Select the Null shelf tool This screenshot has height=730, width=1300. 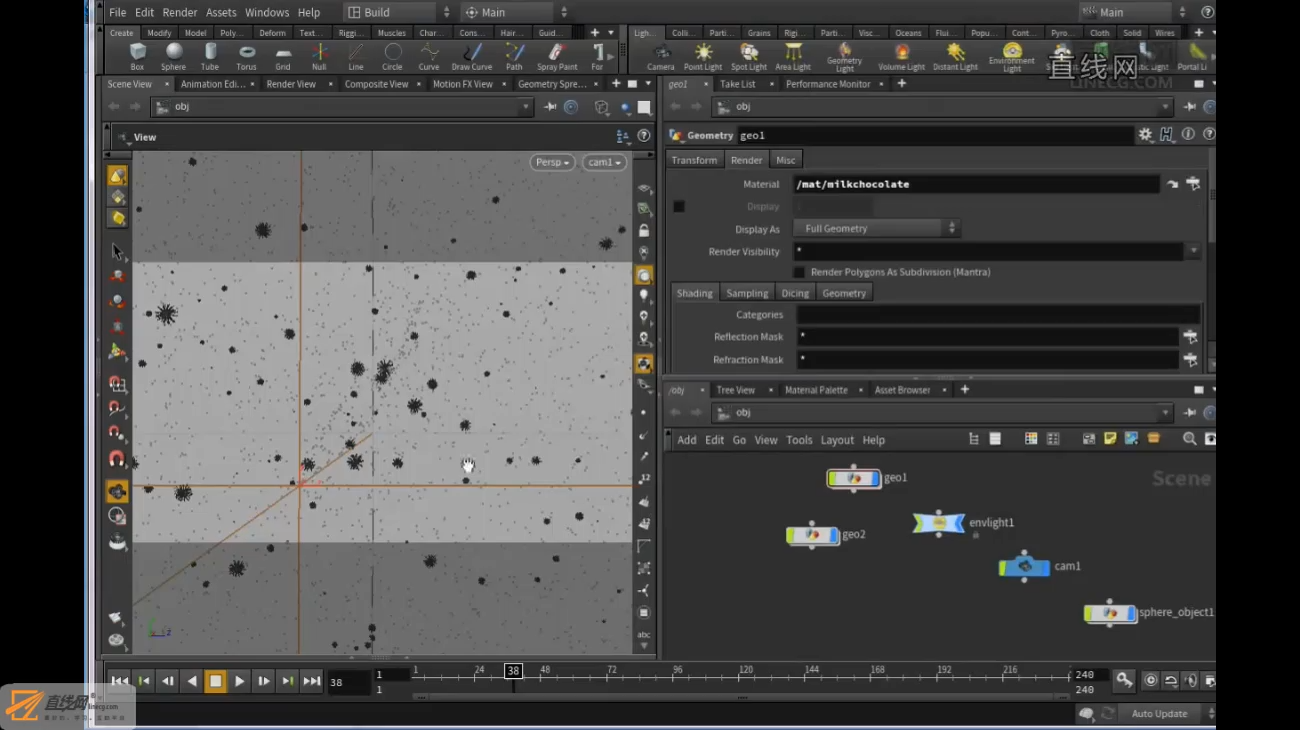(x=319, y=56)
